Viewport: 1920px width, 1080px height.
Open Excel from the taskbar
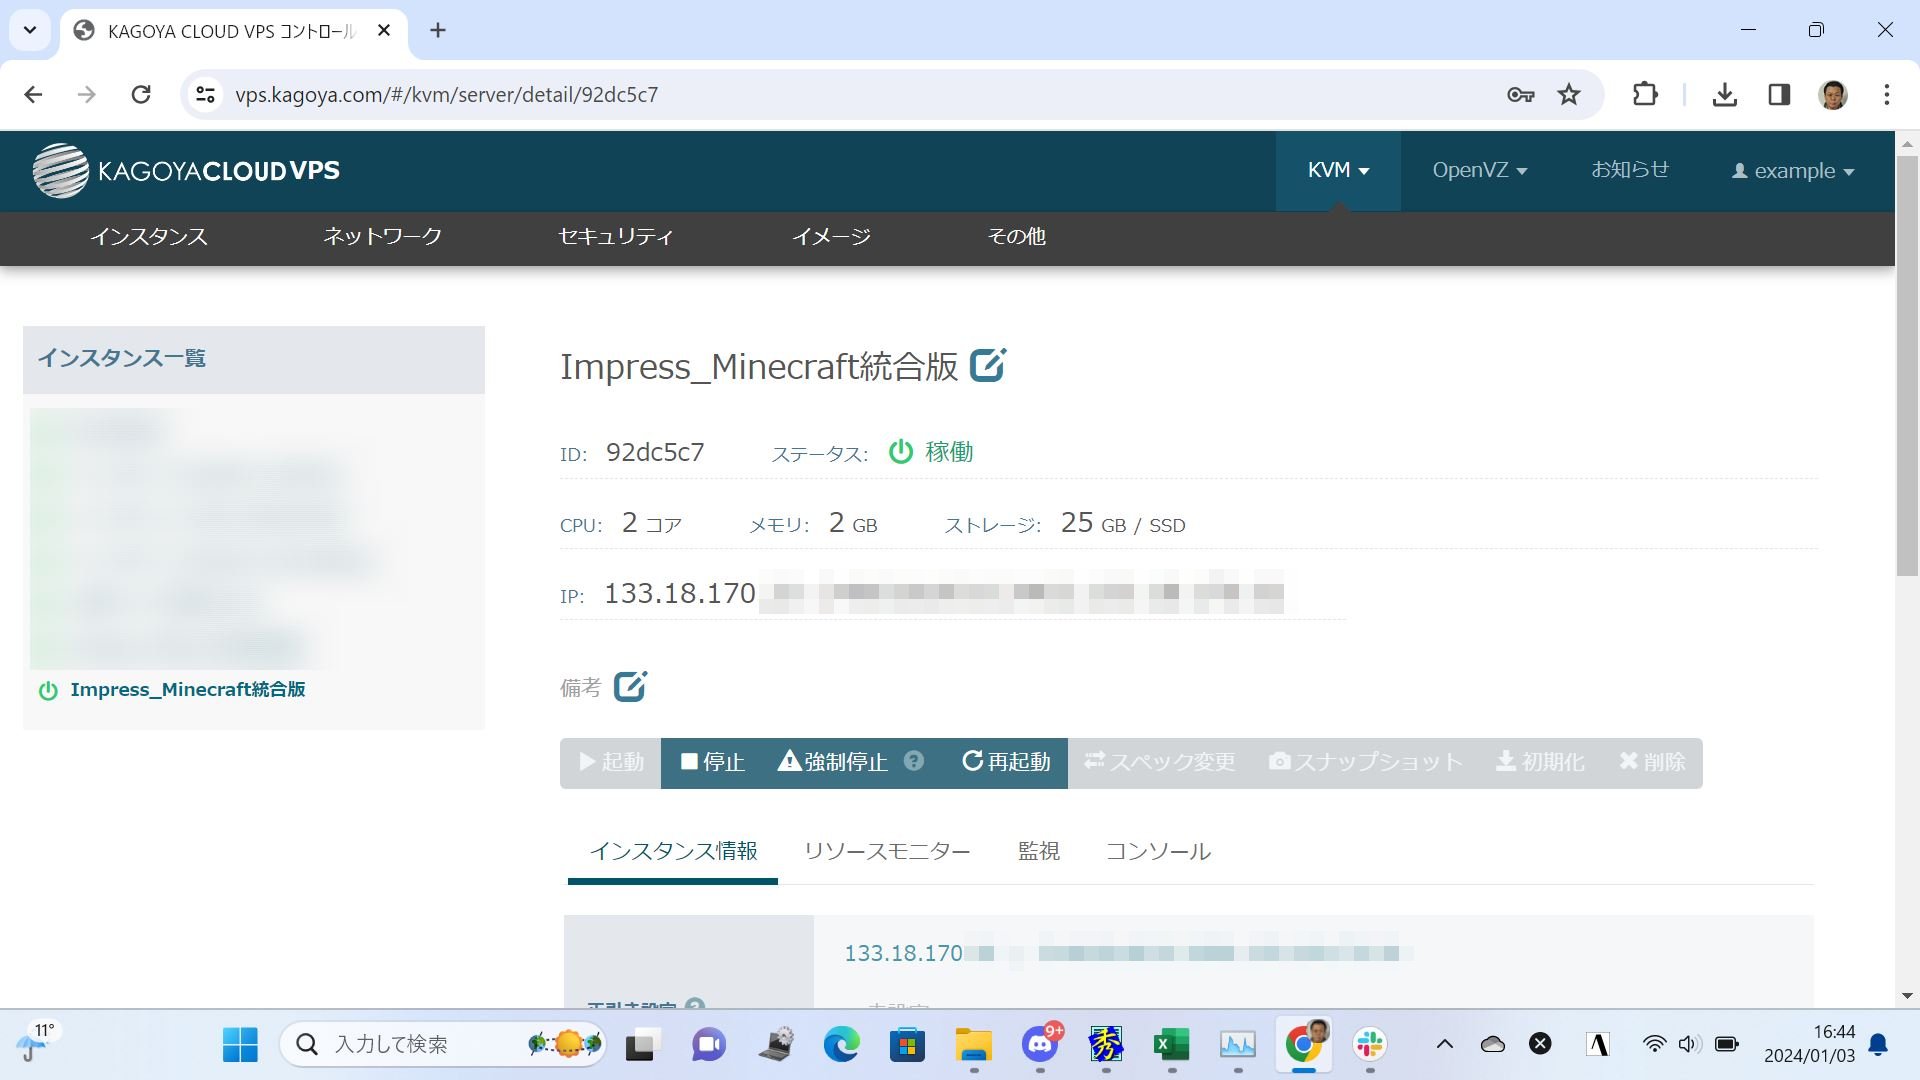[1171, 1045]
